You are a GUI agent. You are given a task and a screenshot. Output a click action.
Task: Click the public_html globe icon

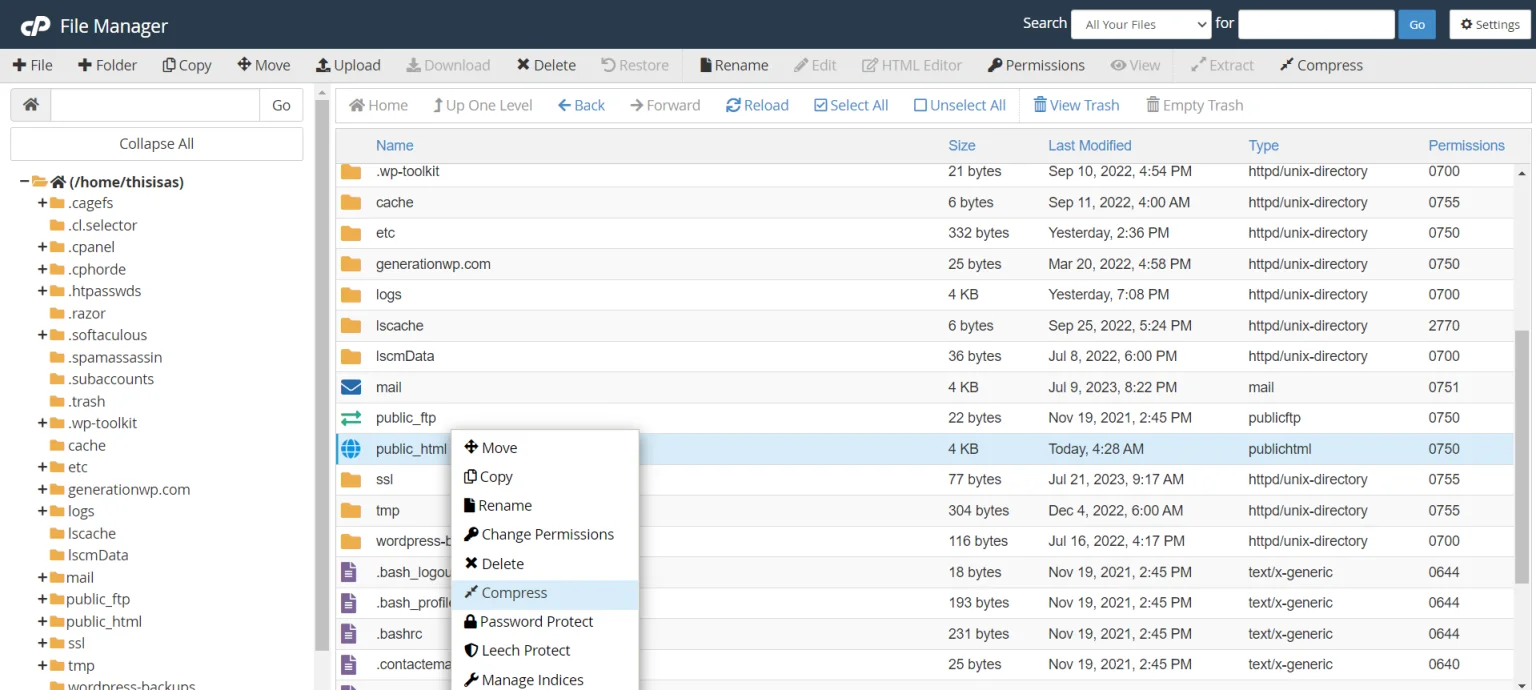pos(351,449)
